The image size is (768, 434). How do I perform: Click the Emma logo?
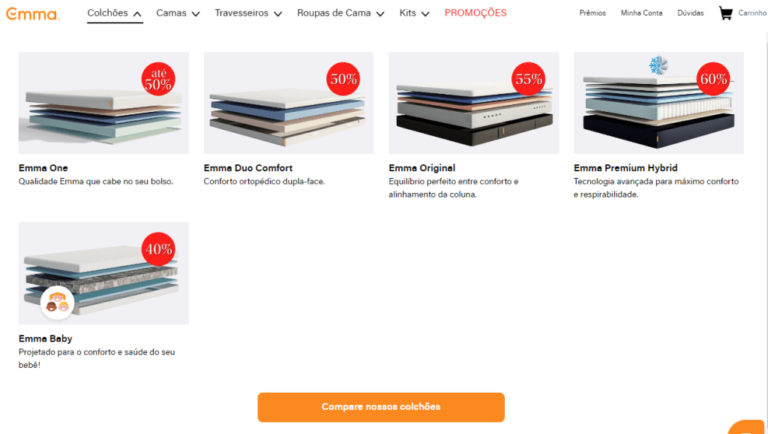(x=32, y=14)
